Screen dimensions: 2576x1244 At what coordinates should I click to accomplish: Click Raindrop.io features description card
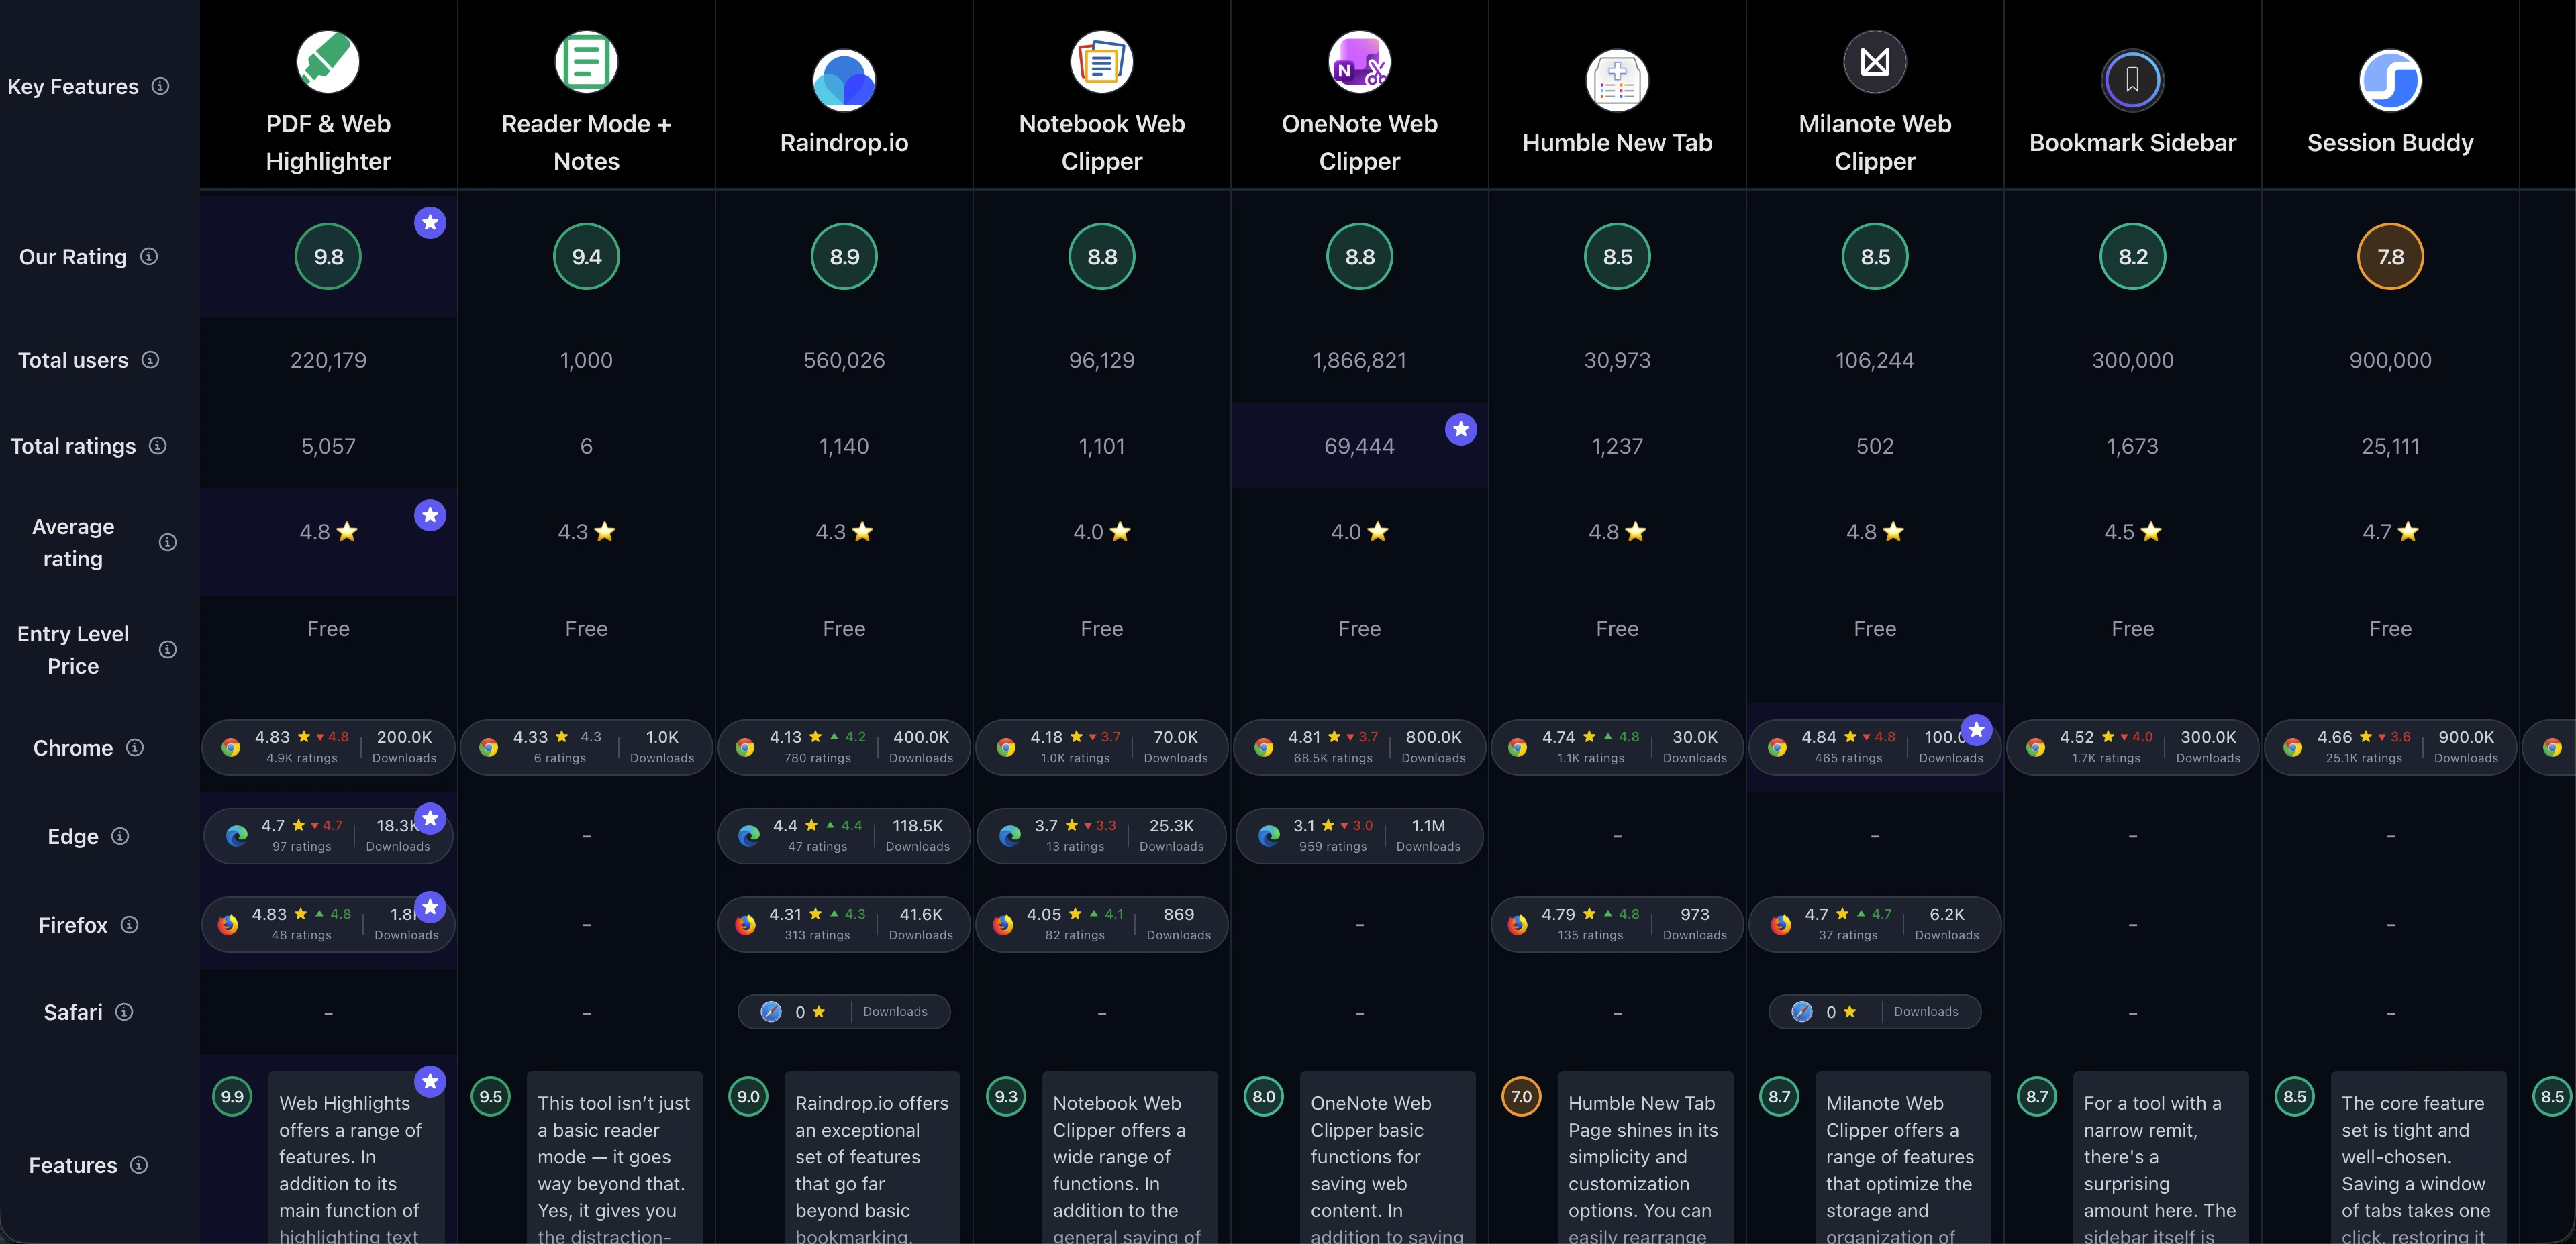click(x=872, y=1158)
